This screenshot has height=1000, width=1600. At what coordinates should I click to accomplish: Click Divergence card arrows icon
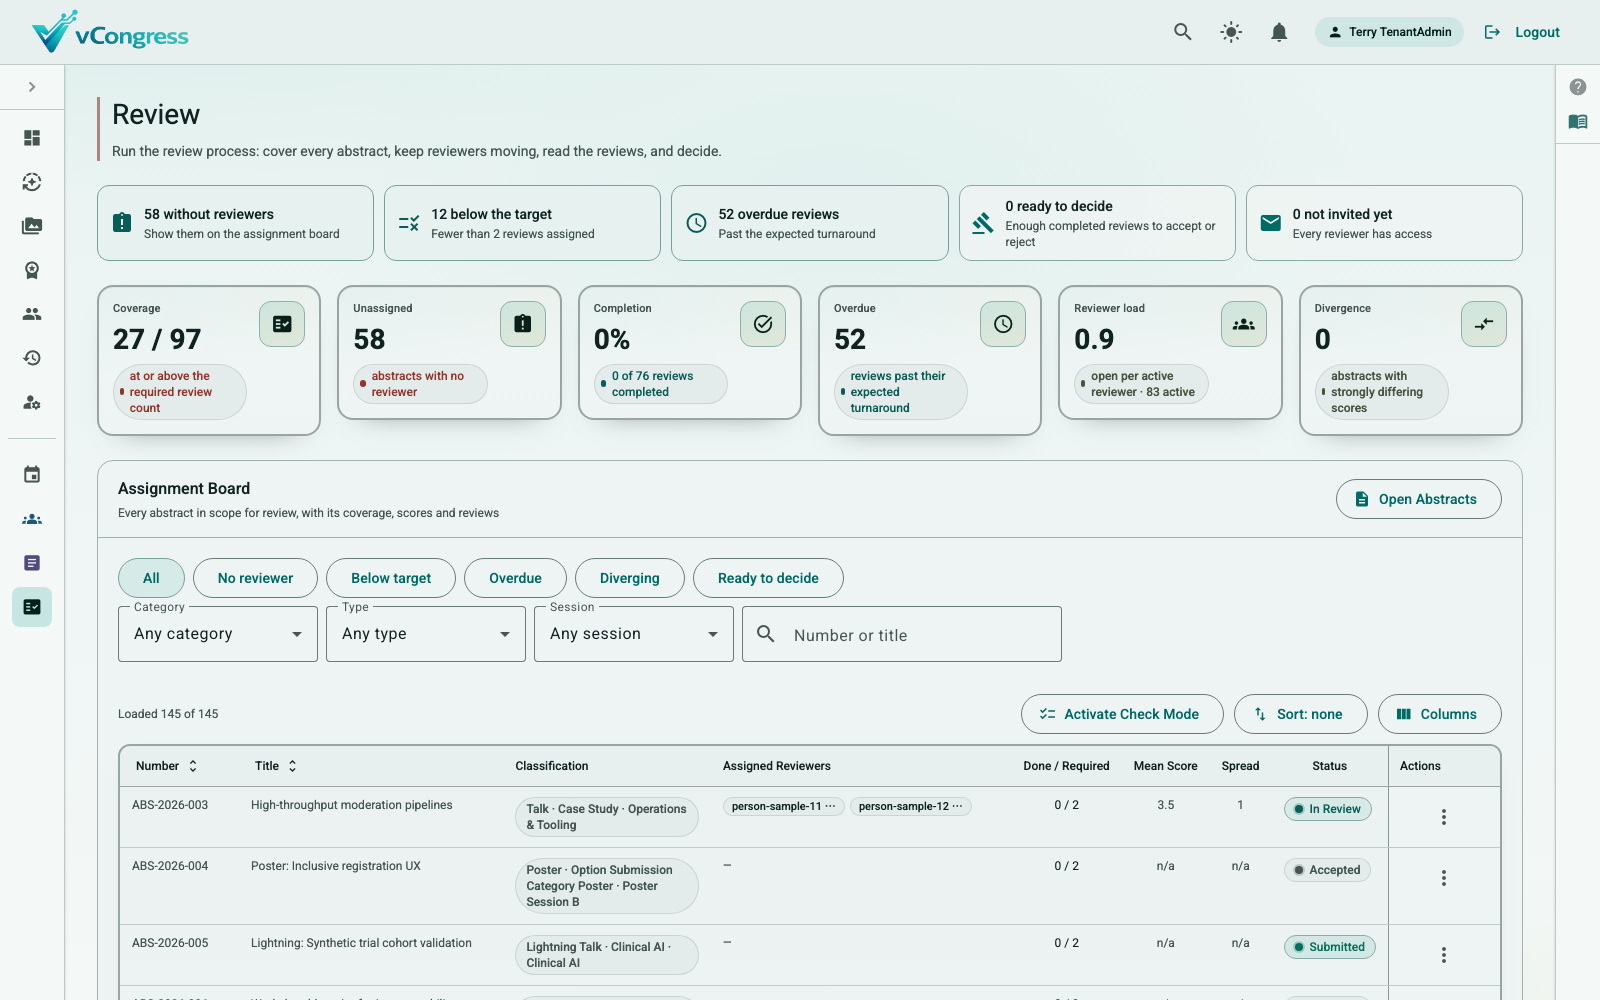pos(1484,324)
